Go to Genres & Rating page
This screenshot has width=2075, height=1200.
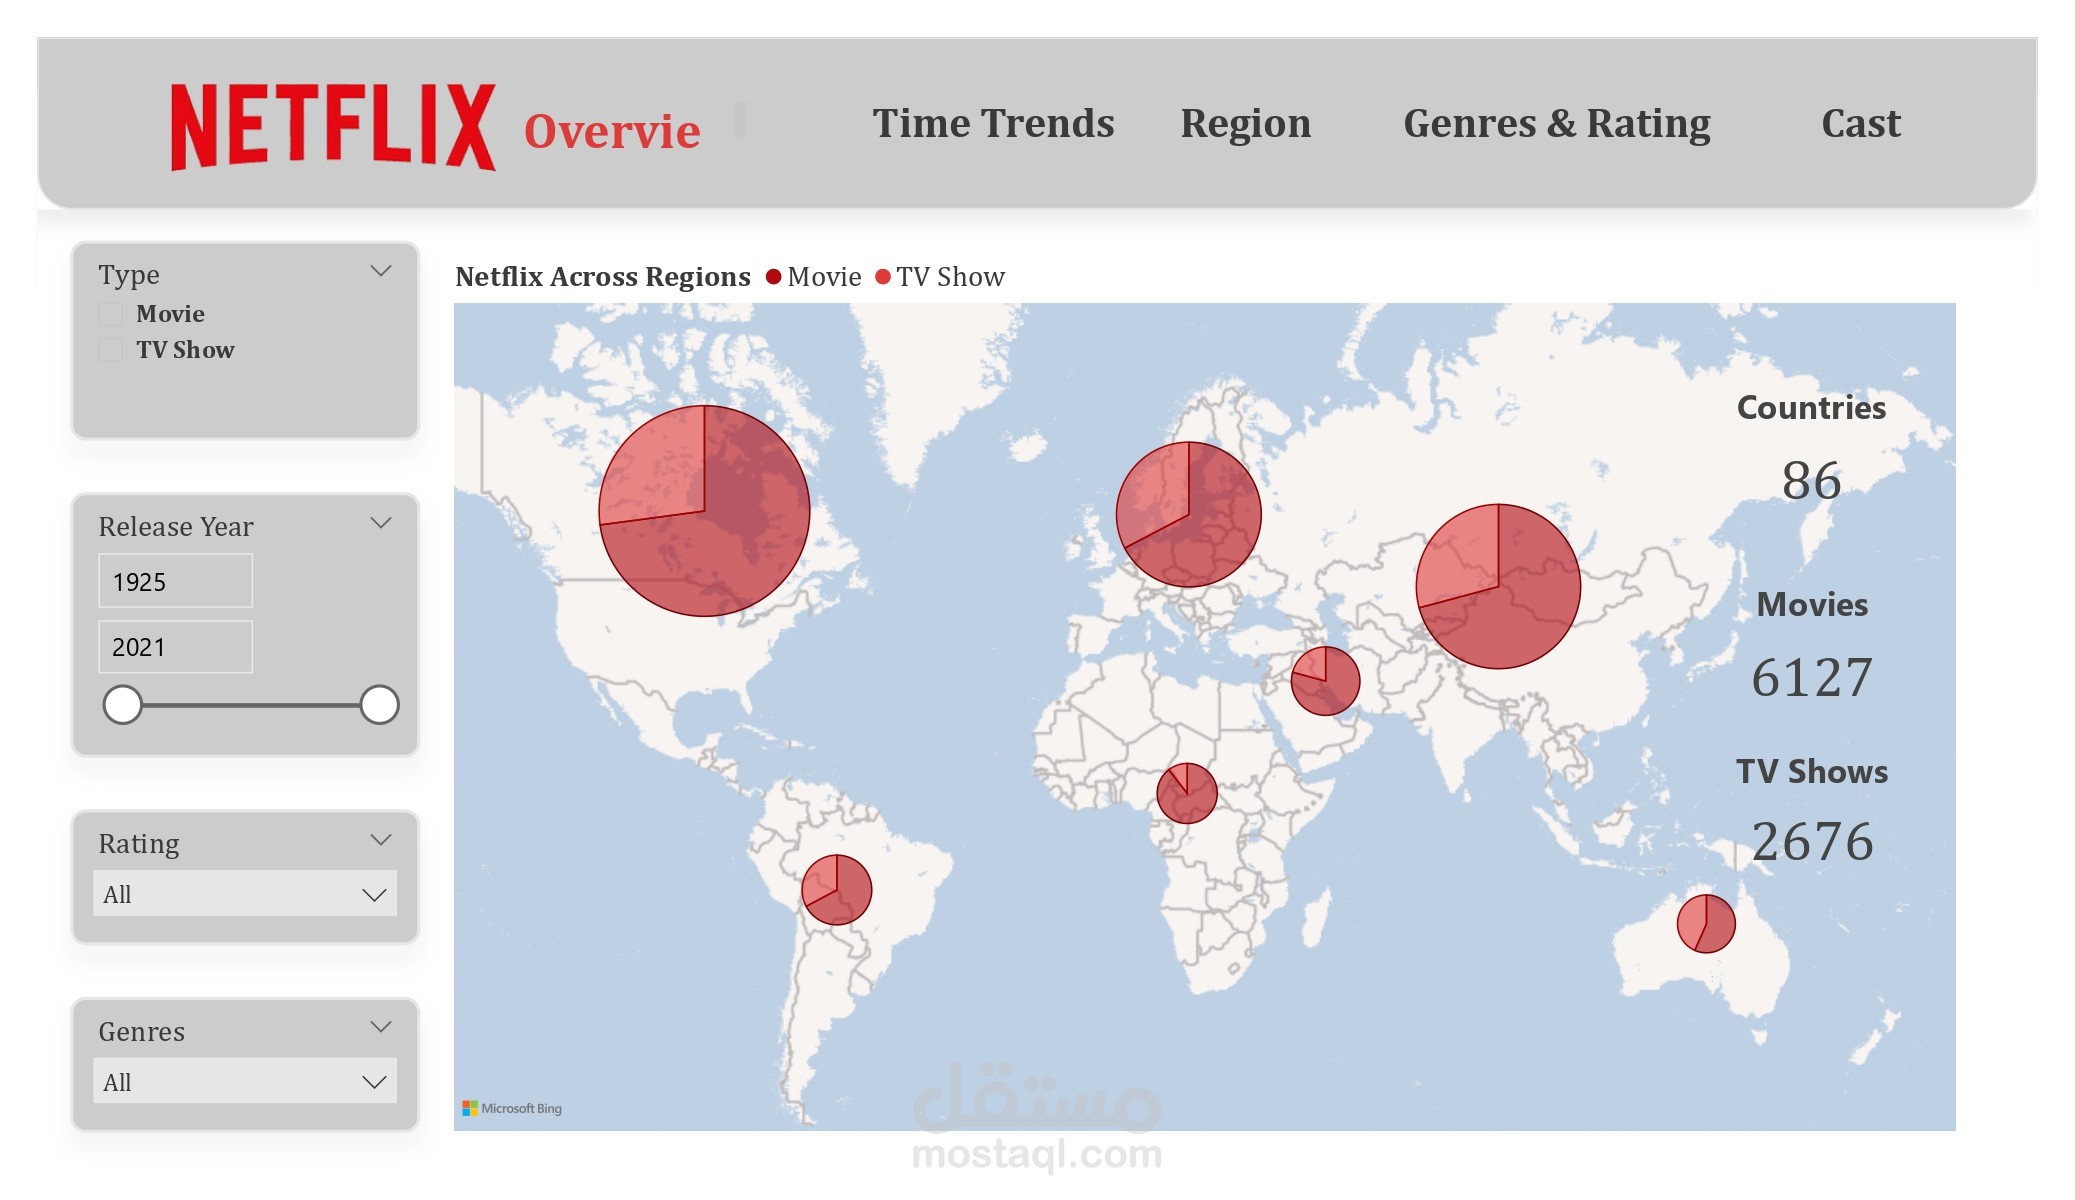tap(1557, 123)
